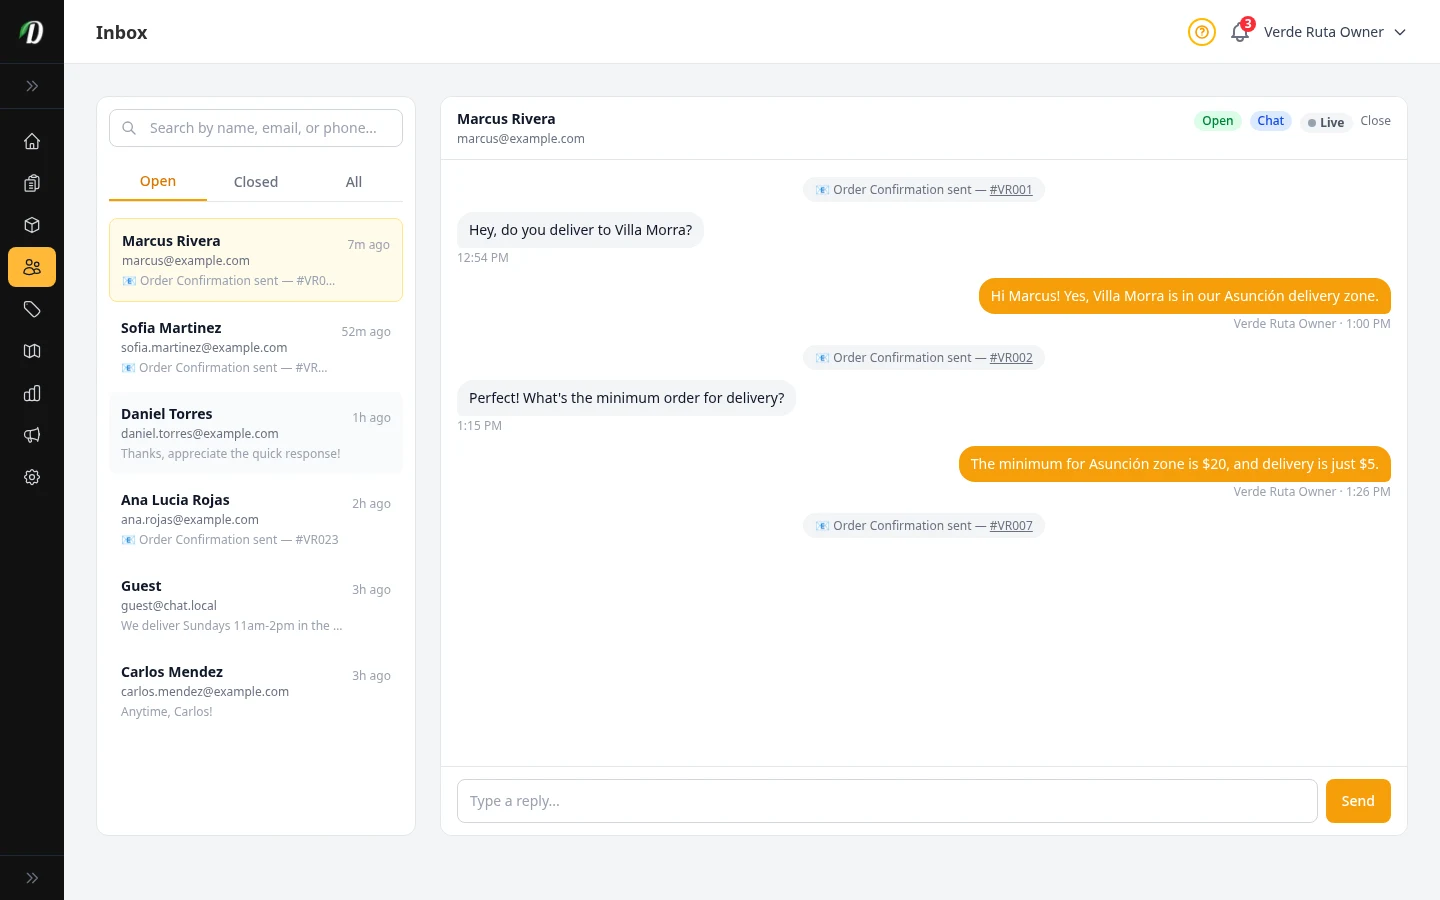
Task: Click the notifications bell icon
Action: click(1240, 32)
